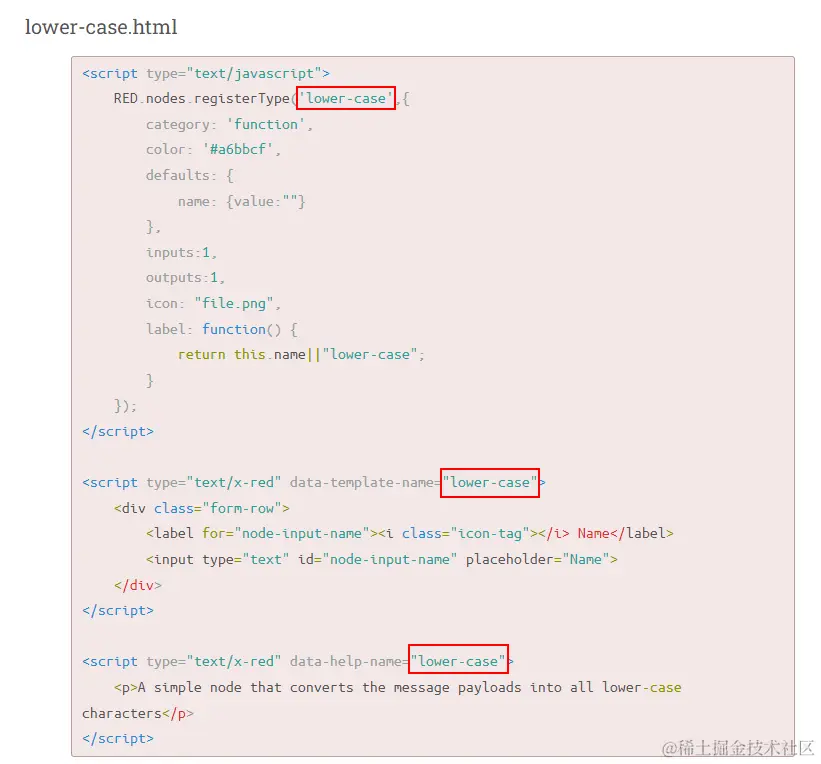Click the defaults: { line
The height and width of the screenshot is (764, 821).
190,175
